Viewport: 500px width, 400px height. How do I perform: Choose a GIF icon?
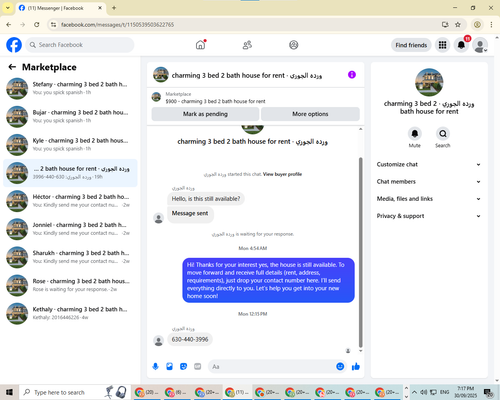197,367
